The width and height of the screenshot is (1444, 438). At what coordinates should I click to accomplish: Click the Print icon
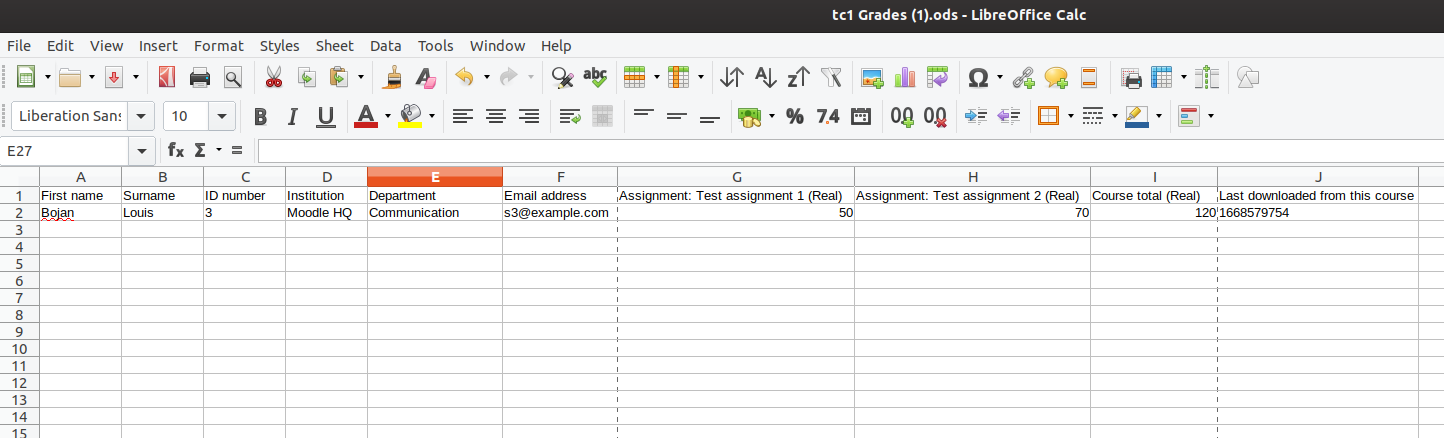200,77
